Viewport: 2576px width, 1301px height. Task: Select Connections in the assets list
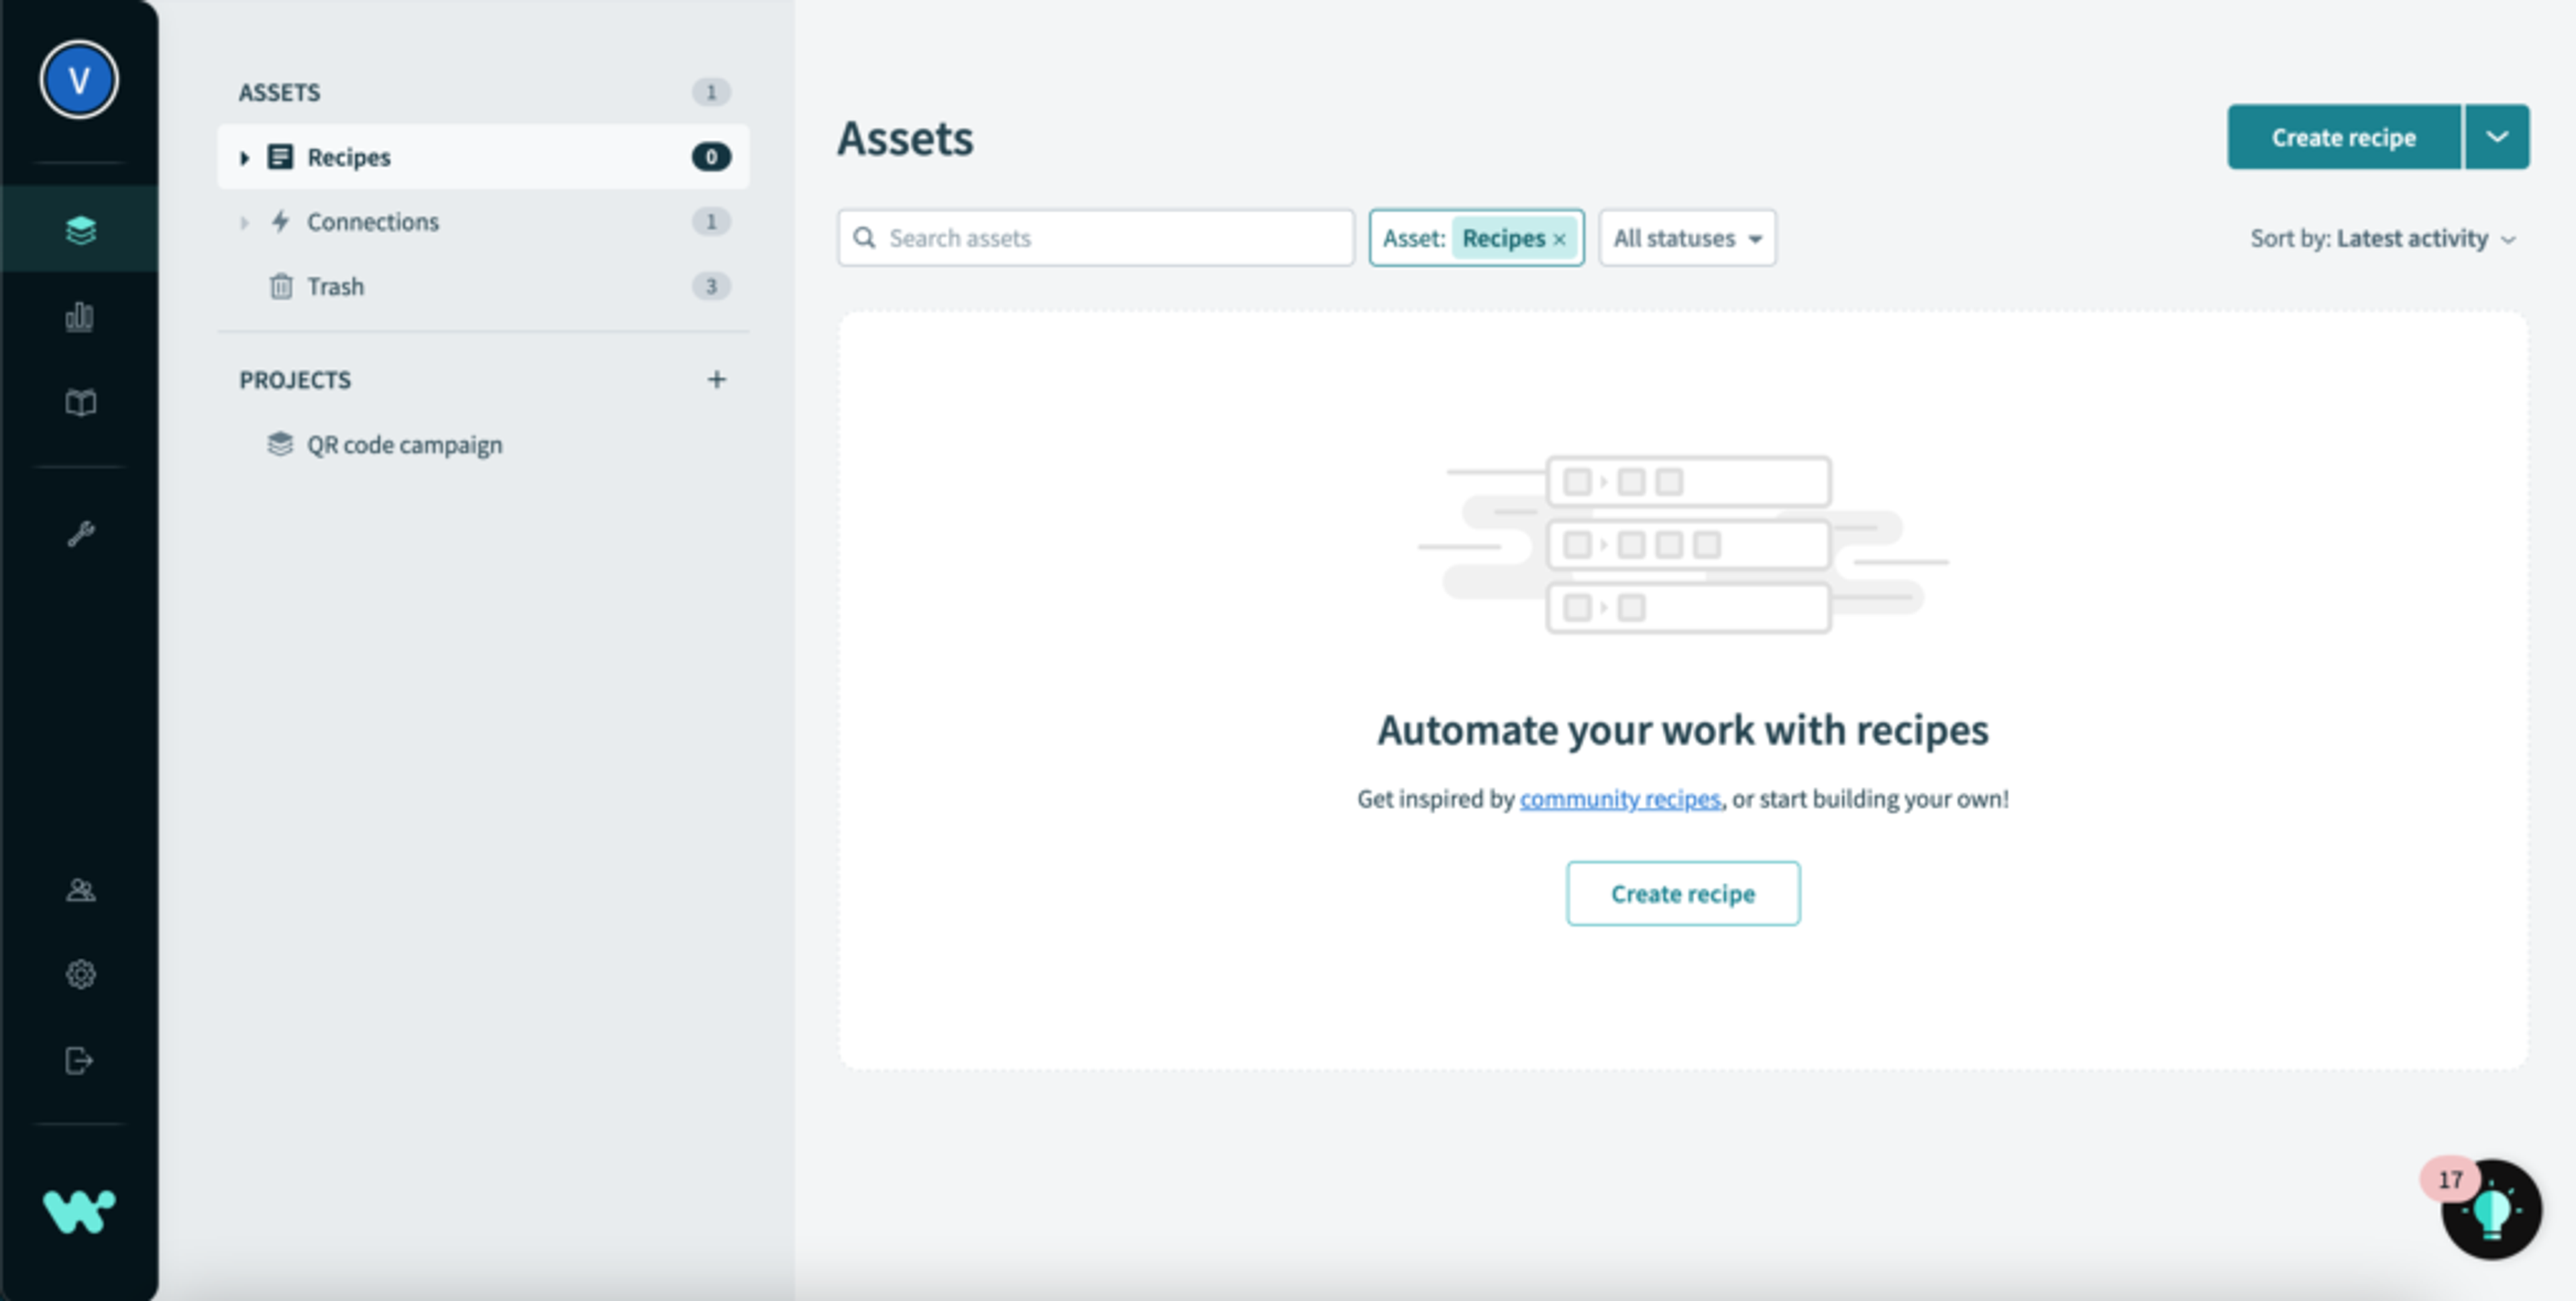pos(483,221)
